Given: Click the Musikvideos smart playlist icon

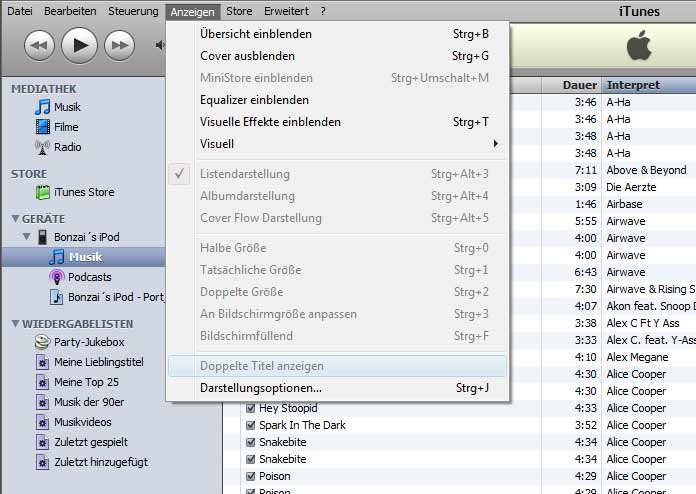Looking at the screenshot, I should coord(43,422).
